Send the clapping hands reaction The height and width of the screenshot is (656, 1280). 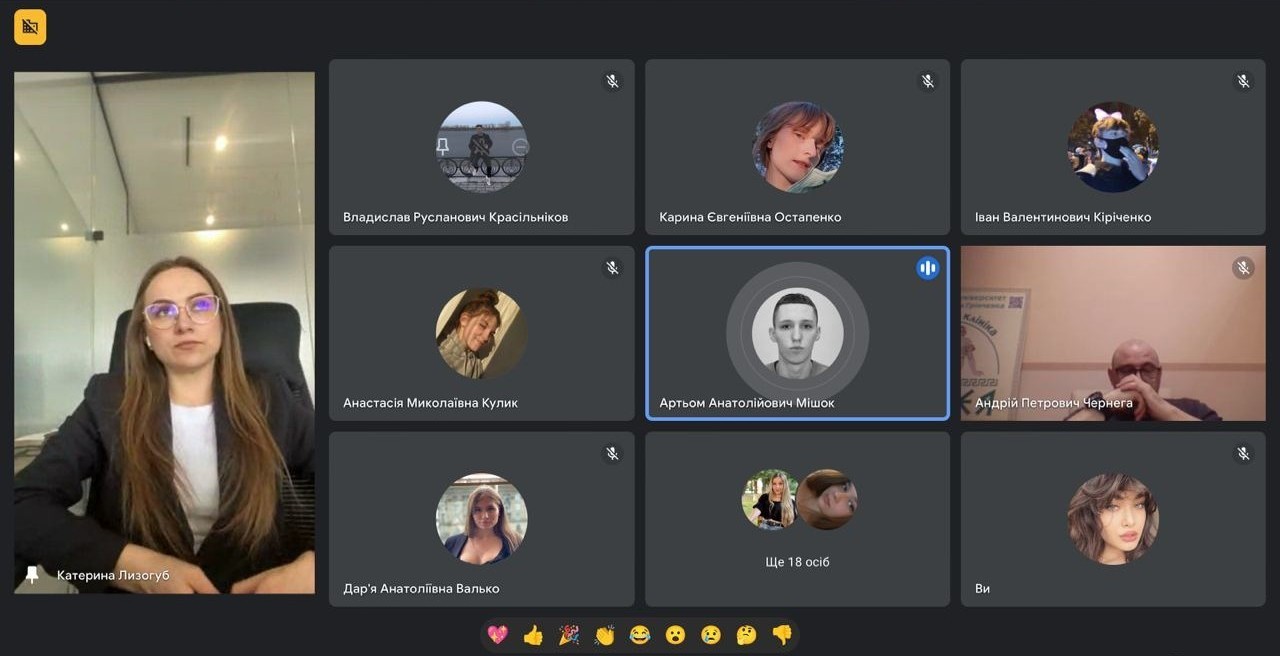coord(604,634)
